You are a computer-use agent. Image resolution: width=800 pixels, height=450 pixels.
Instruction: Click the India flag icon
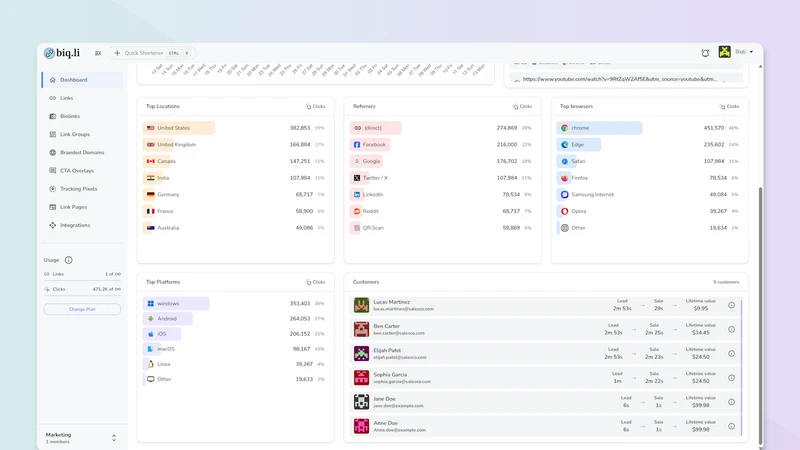(151, 178)
